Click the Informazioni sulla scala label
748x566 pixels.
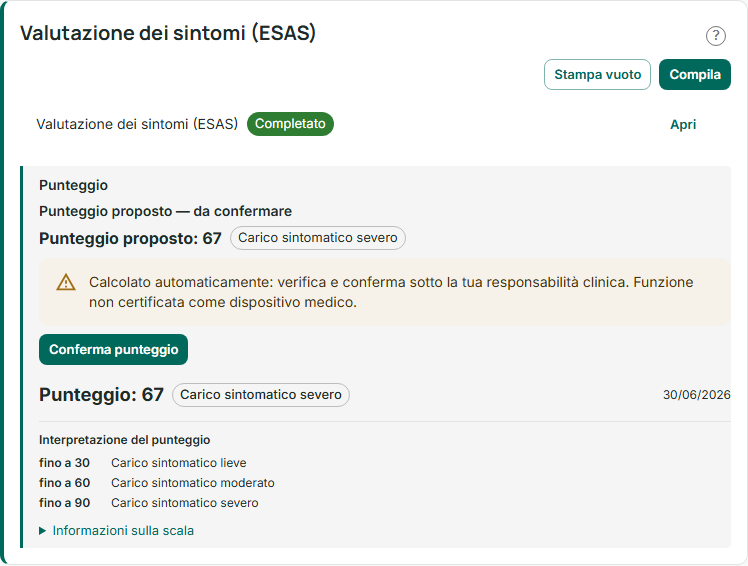pyautogui.click(x=123, y=531)
